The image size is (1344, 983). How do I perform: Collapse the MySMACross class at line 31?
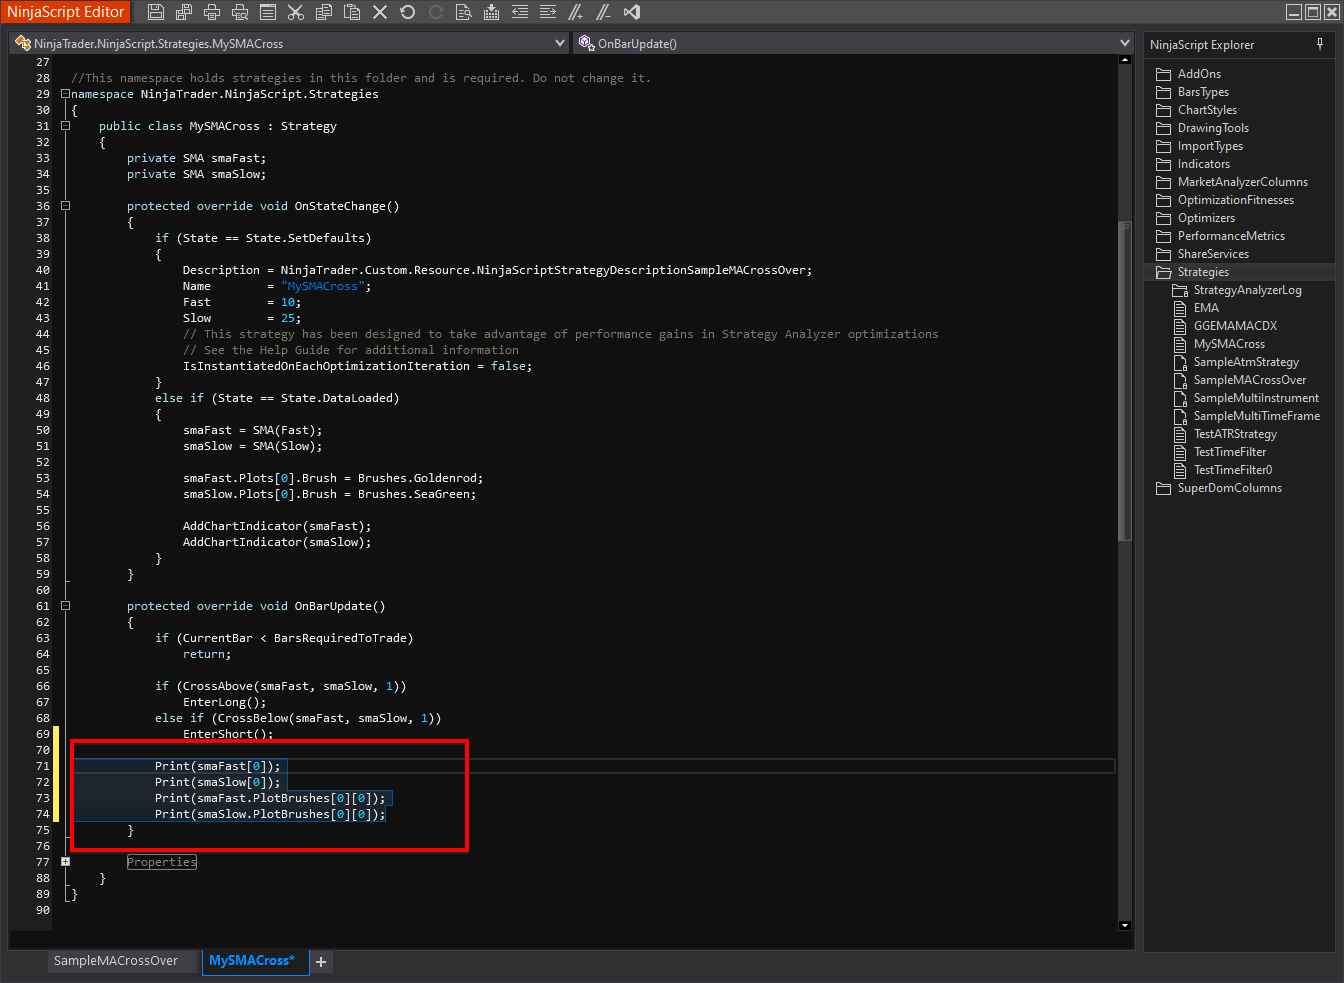pyautogui.click(x=65, y=126)
